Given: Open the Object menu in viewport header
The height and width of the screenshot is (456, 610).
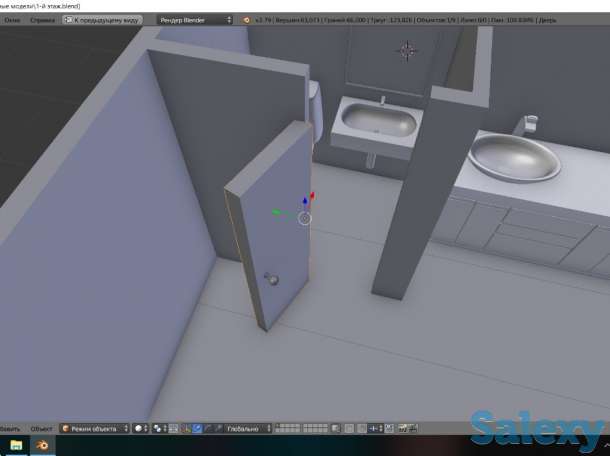Looking at the screenshot, I should click(40, 429).
